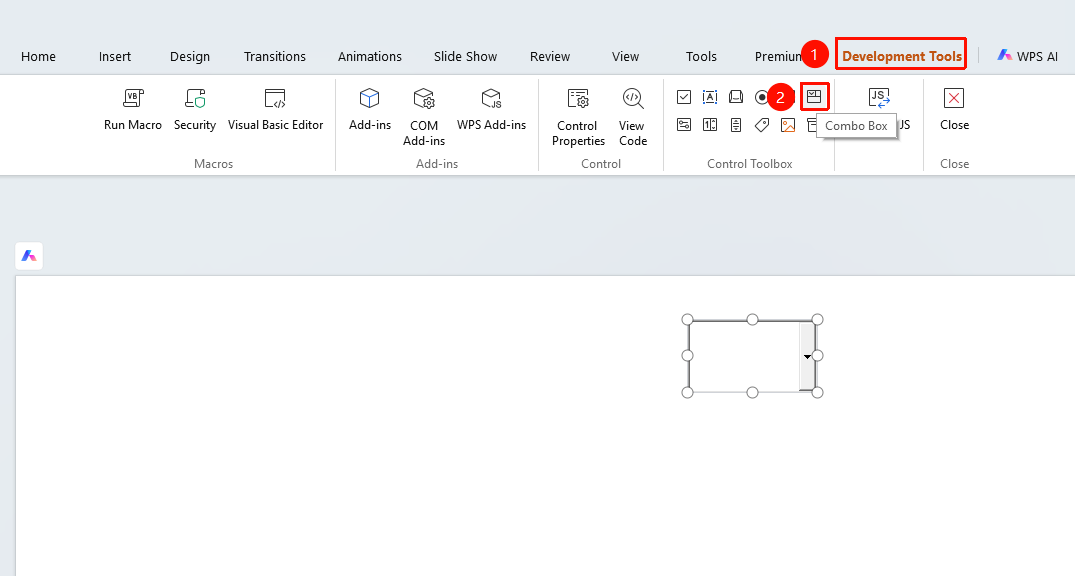1075x576 pixels.
Task: Select the Image control icon in the toolbox
Action: point(788,125)
